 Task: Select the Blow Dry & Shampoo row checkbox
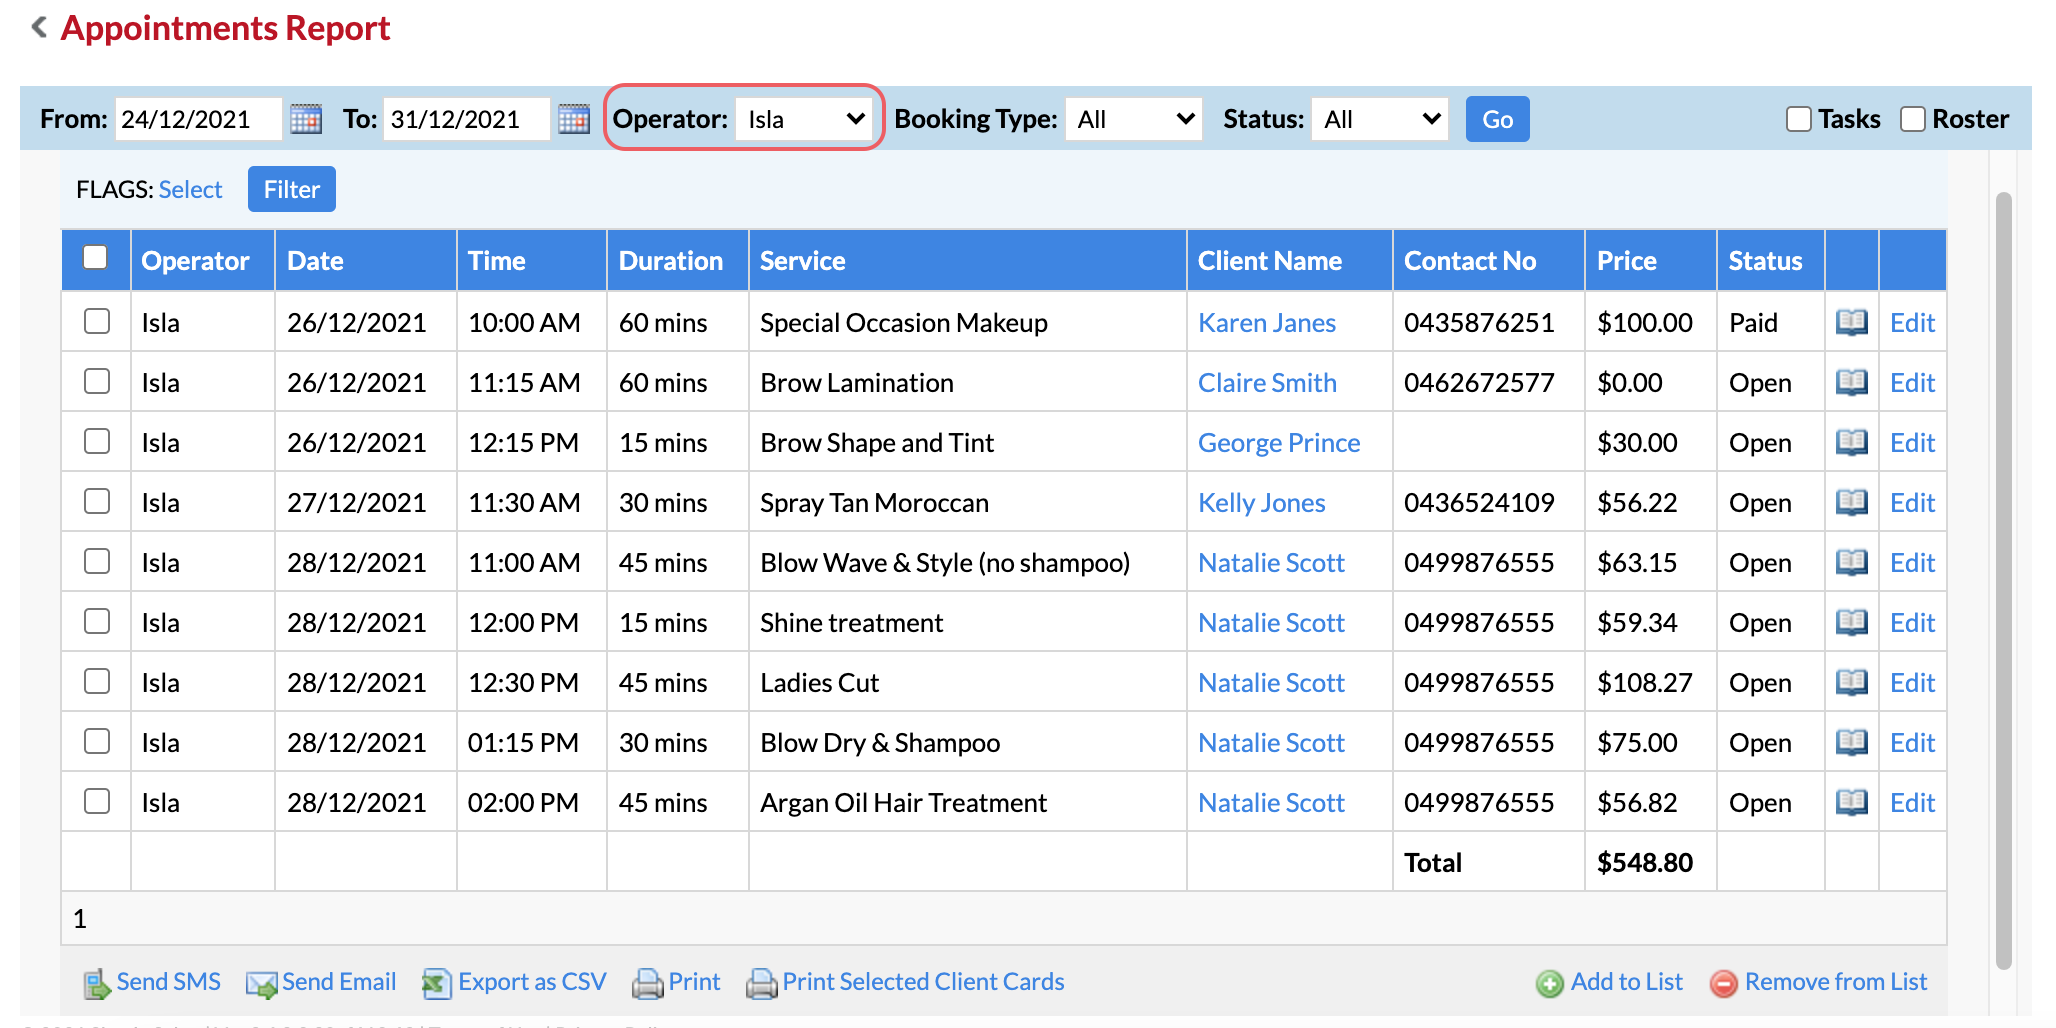tap(97, 741)
